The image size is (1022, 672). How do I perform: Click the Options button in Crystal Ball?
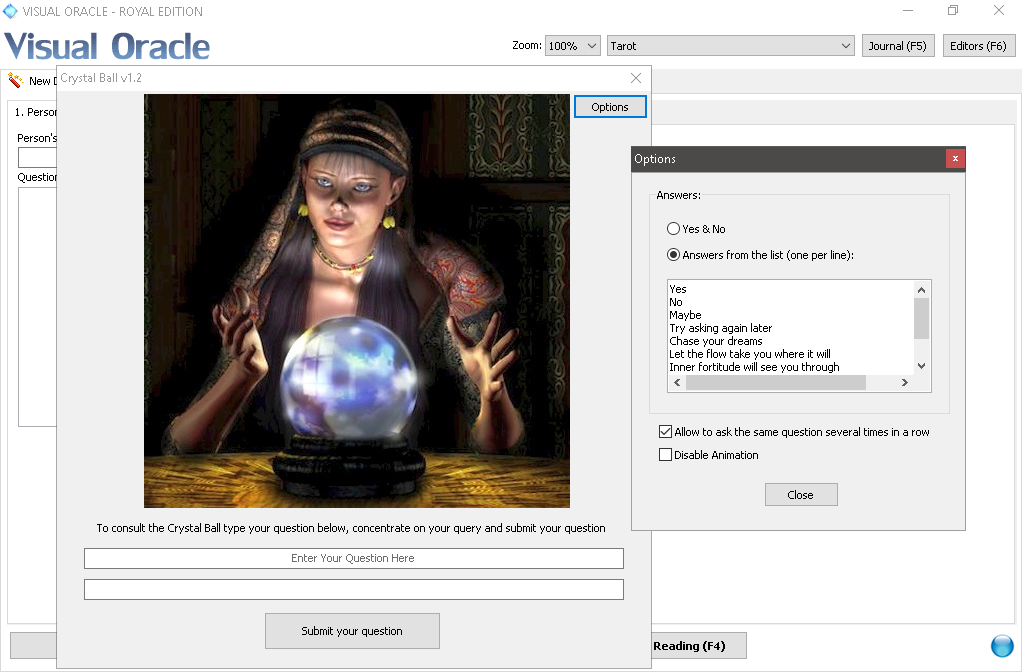610,107
